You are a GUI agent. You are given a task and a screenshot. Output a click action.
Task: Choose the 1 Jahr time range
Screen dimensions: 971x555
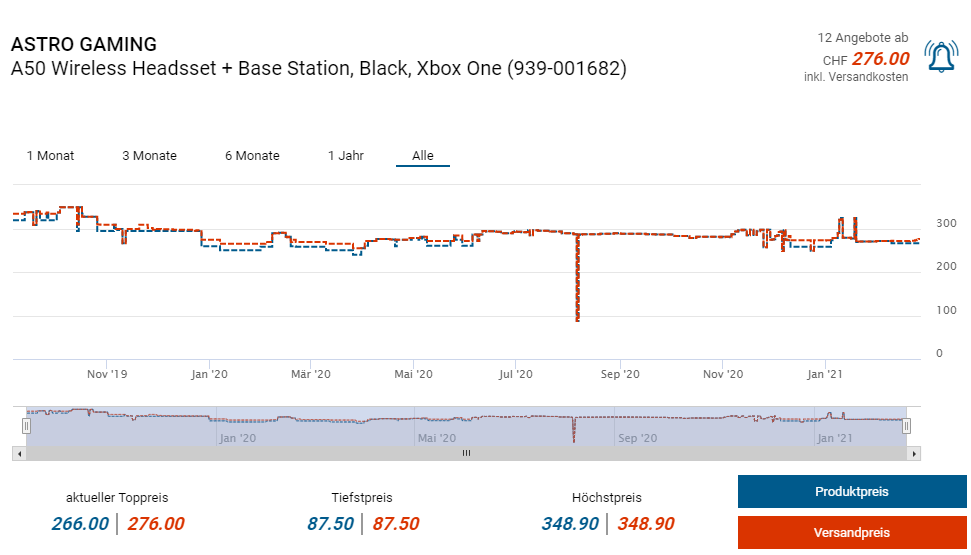[346, 156]
